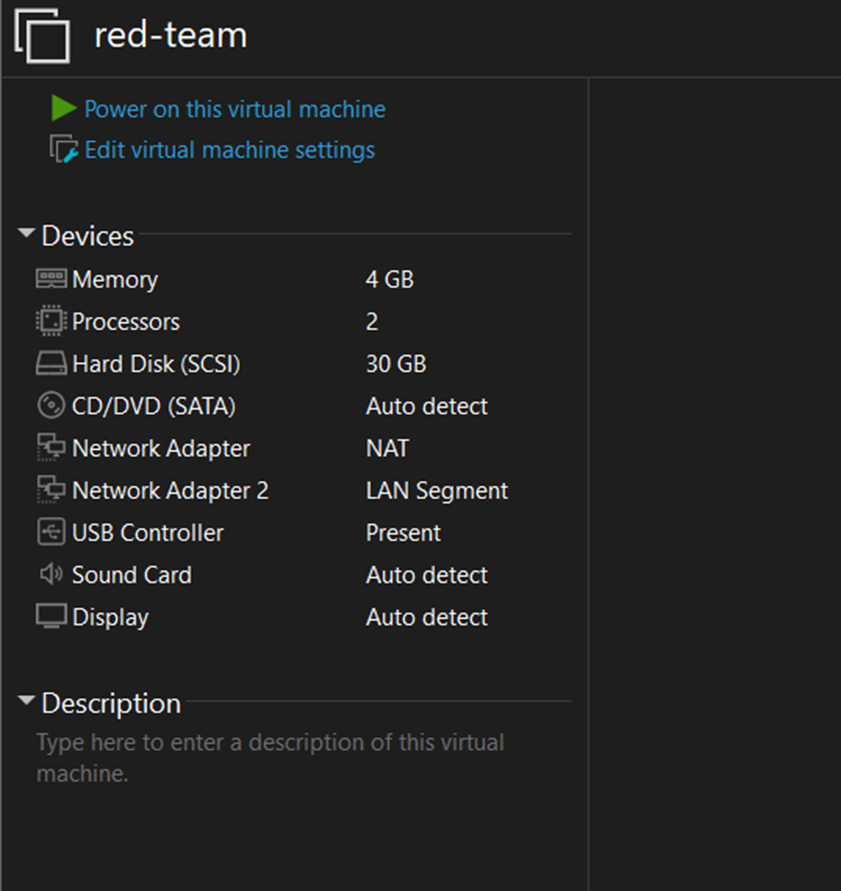Collapse the Description section arrow

tap(26, 701)
